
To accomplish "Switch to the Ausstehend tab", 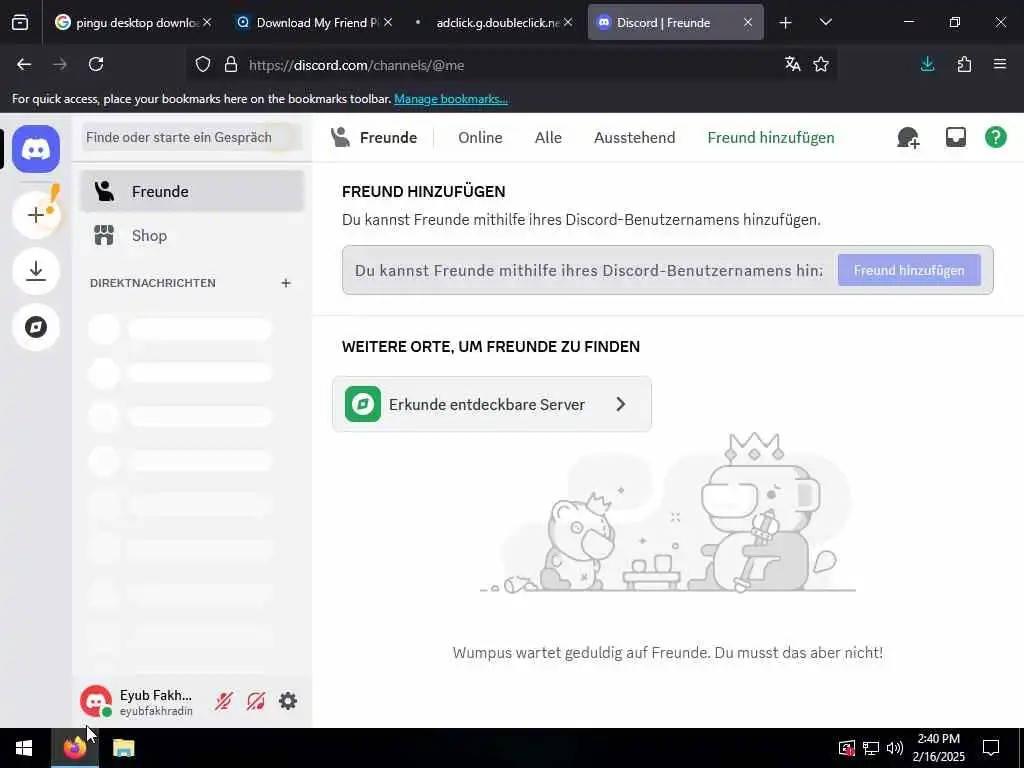I will 634,137.
